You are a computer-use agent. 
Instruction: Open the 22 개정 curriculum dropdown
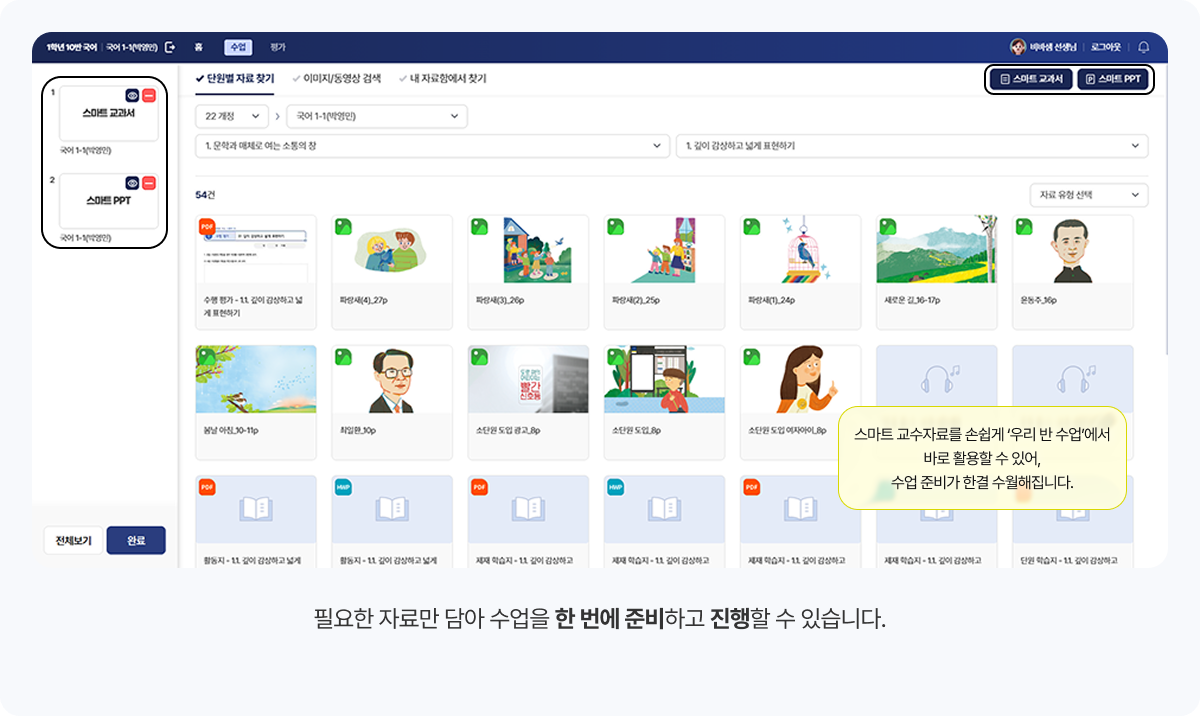click(x=232, y=117)
